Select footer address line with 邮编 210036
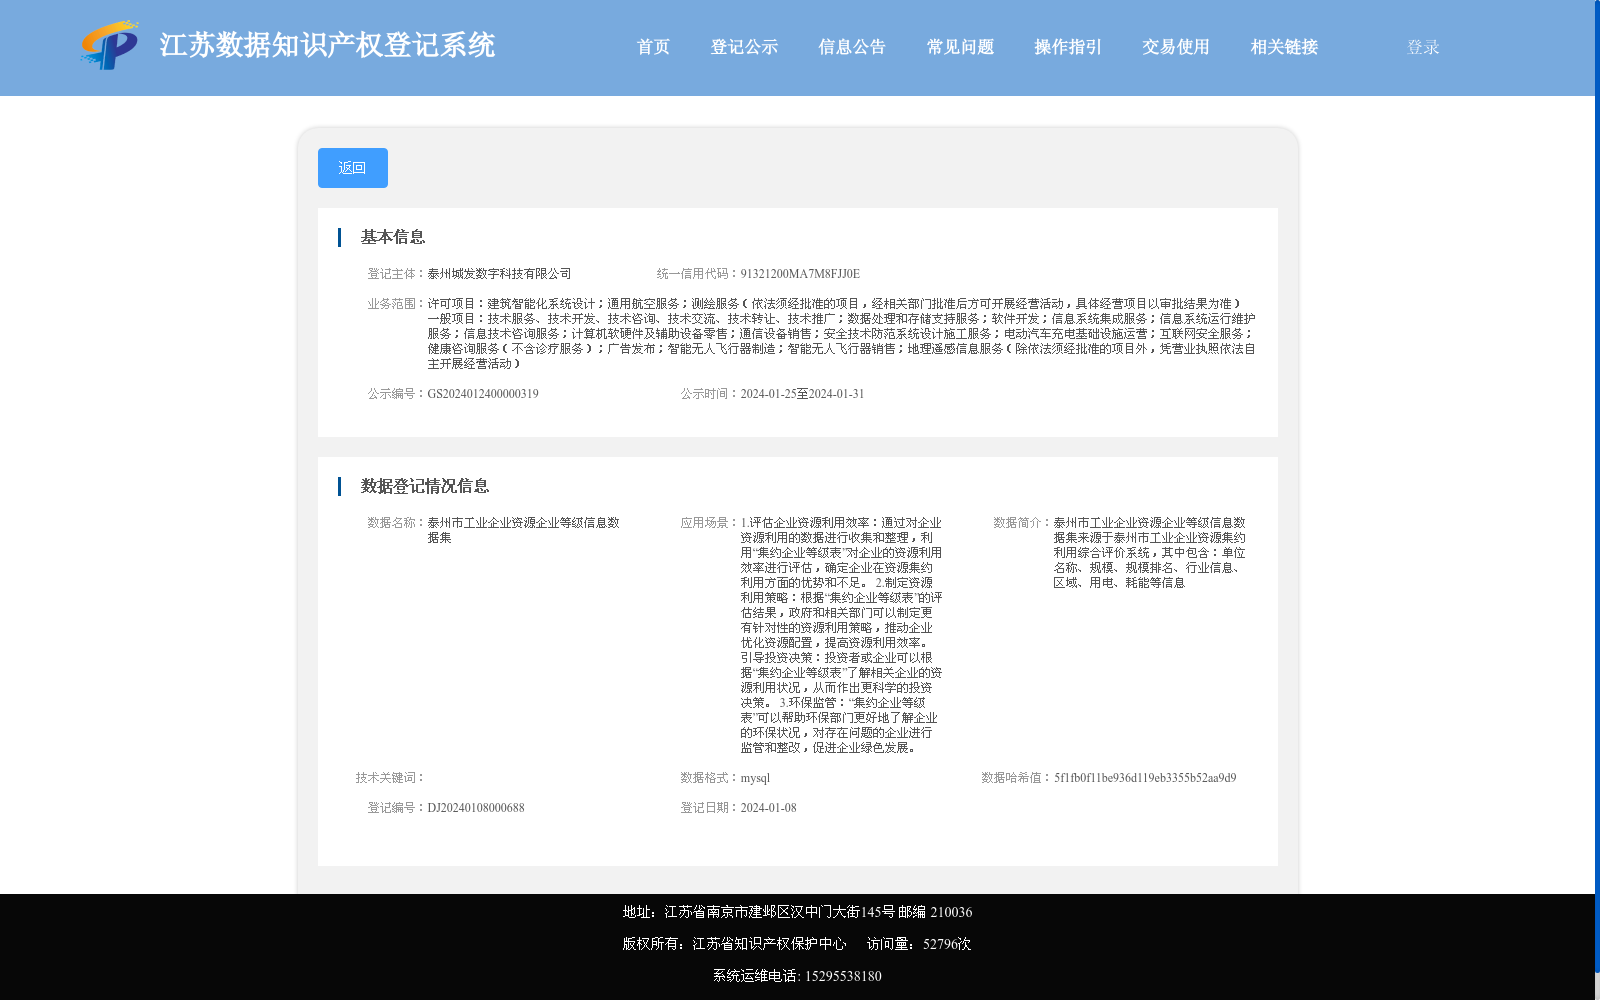 coord(797,912)
